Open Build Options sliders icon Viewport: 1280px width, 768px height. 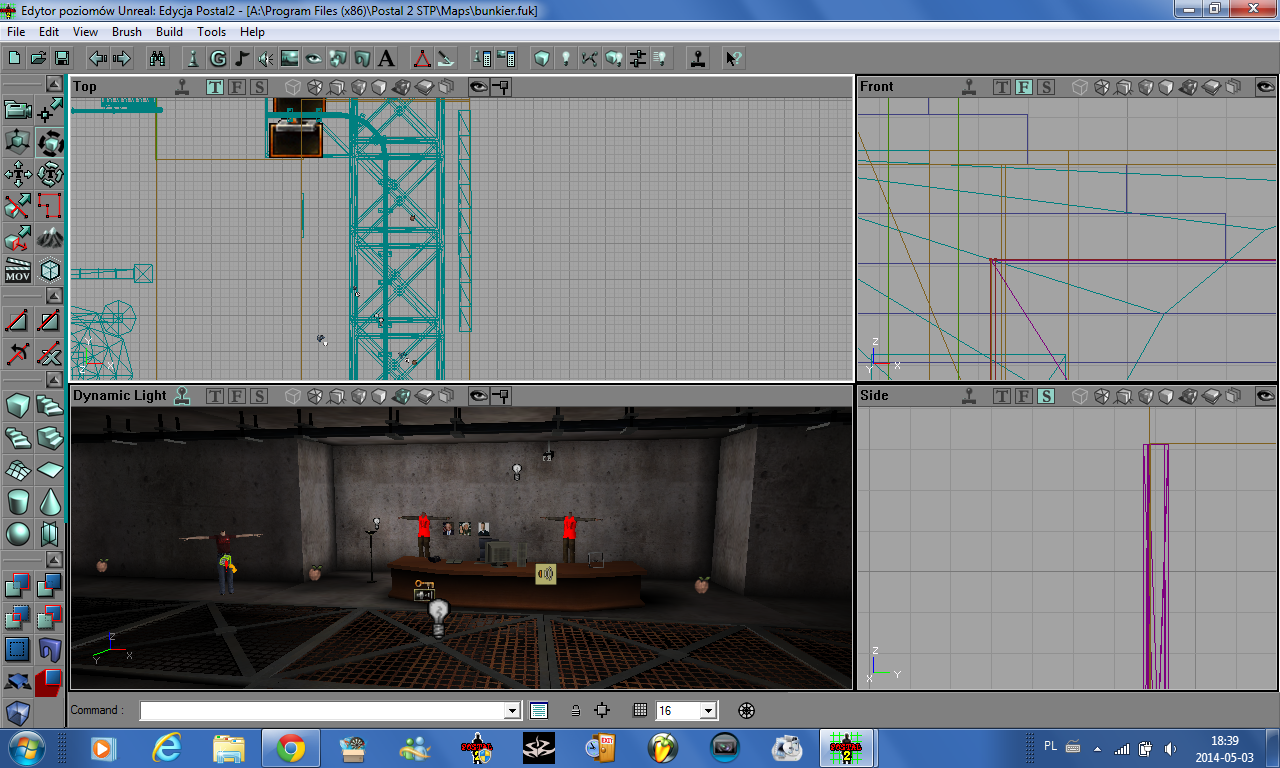[x=638, y=58]
